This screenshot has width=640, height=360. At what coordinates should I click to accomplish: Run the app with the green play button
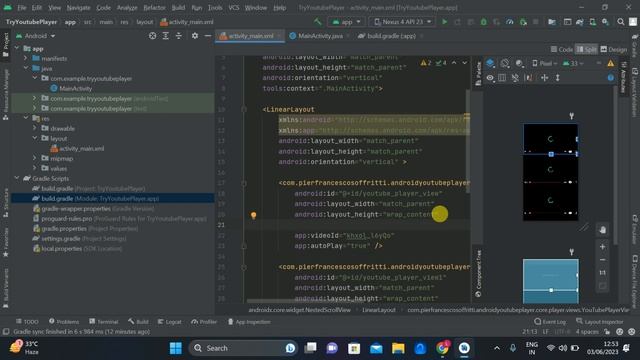444,22
